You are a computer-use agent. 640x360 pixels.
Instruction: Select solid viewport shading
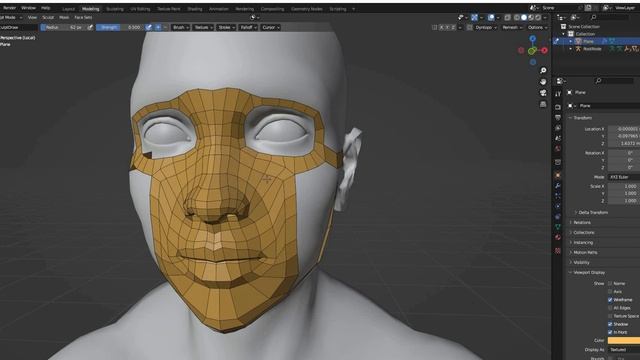point(524,18)
